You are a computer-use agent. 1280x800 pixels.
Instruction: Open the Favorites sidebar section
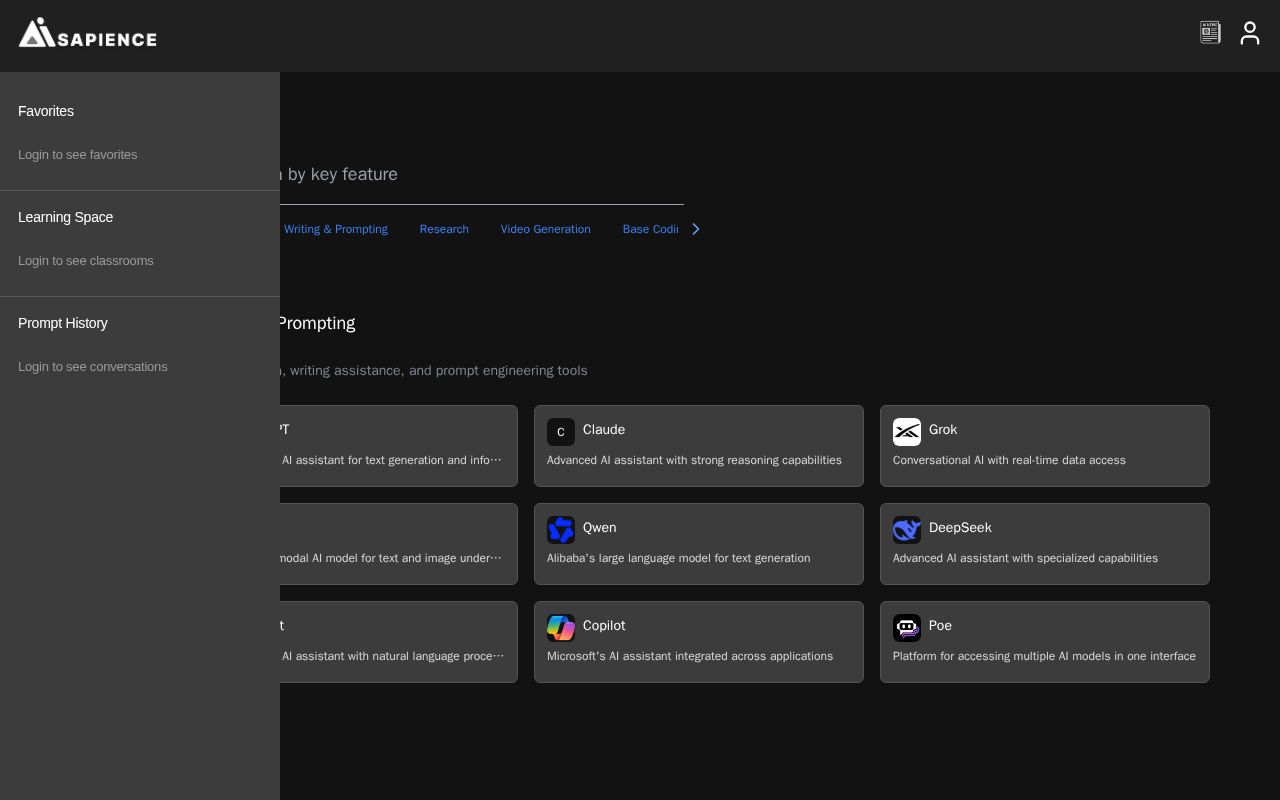[46, 111]
